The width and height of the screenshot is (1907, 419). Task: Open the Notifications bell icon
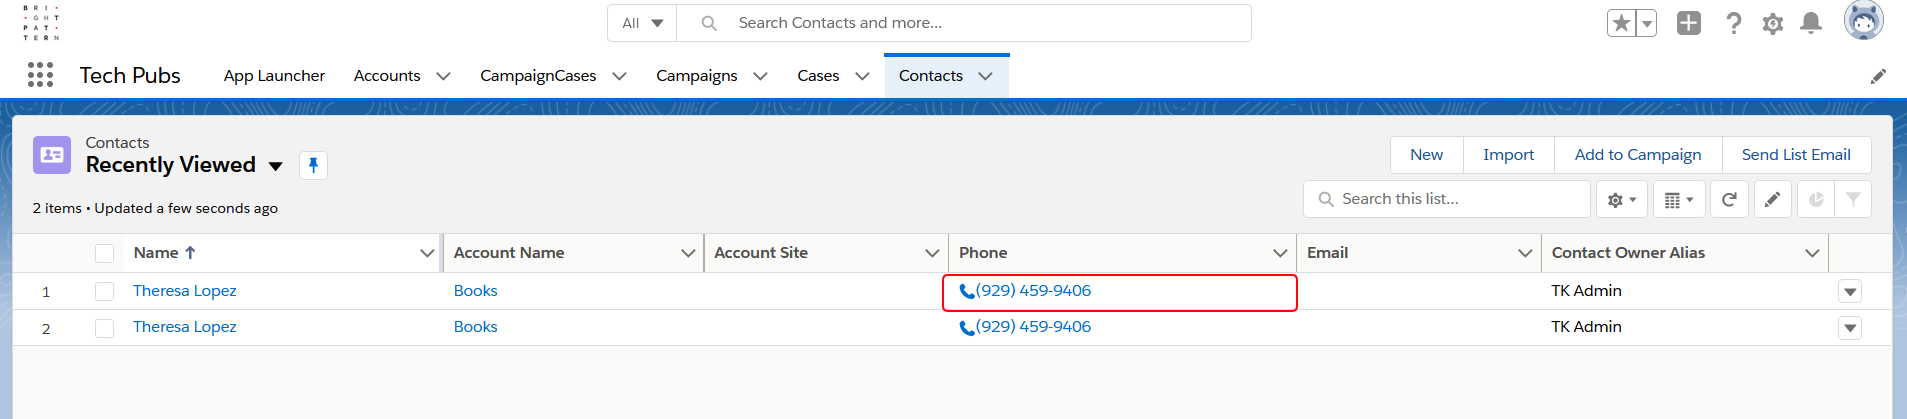coord(1811,23)
